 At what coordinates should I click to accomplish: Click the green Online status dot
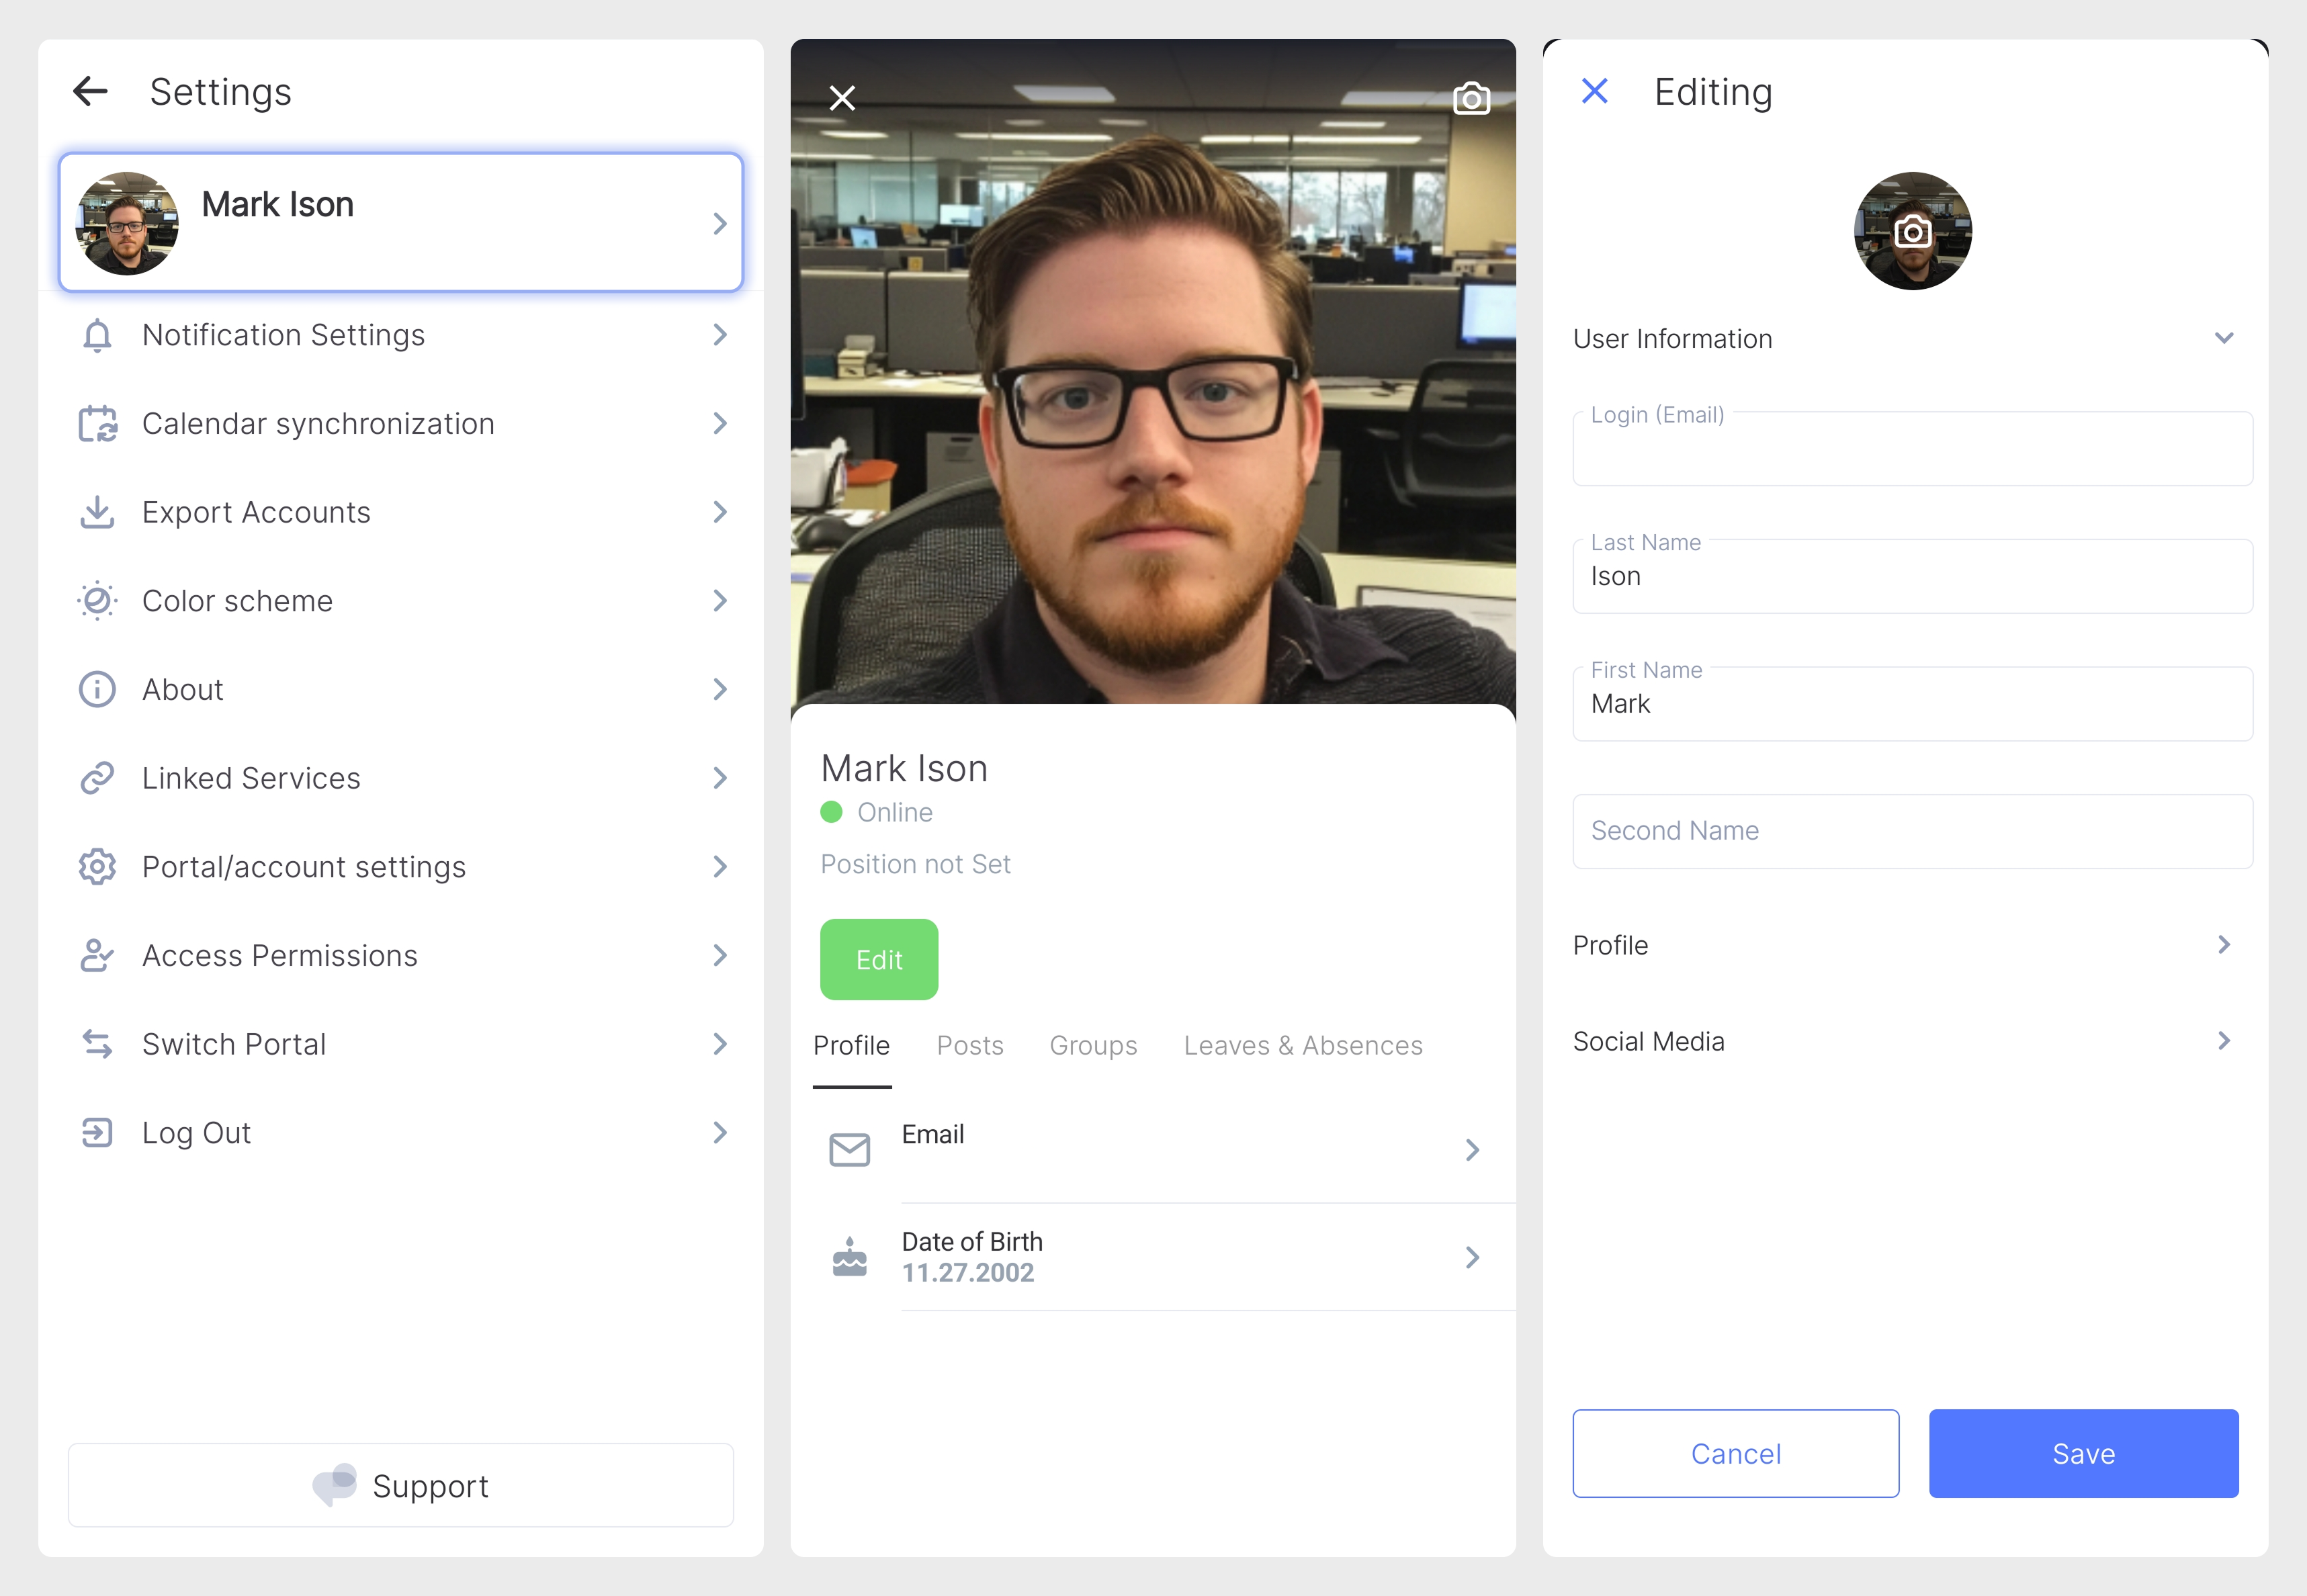tap(831, 812)
